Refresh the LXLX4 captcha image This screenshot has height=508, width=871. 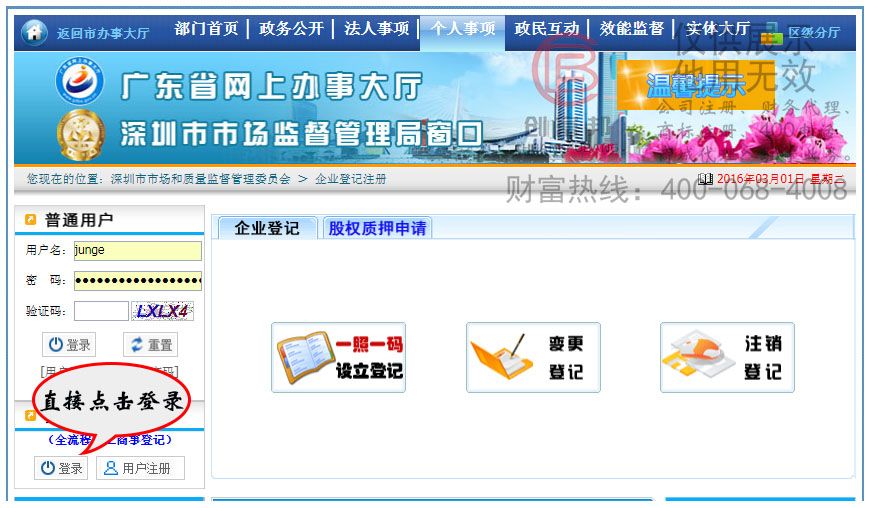click(162, 311)
